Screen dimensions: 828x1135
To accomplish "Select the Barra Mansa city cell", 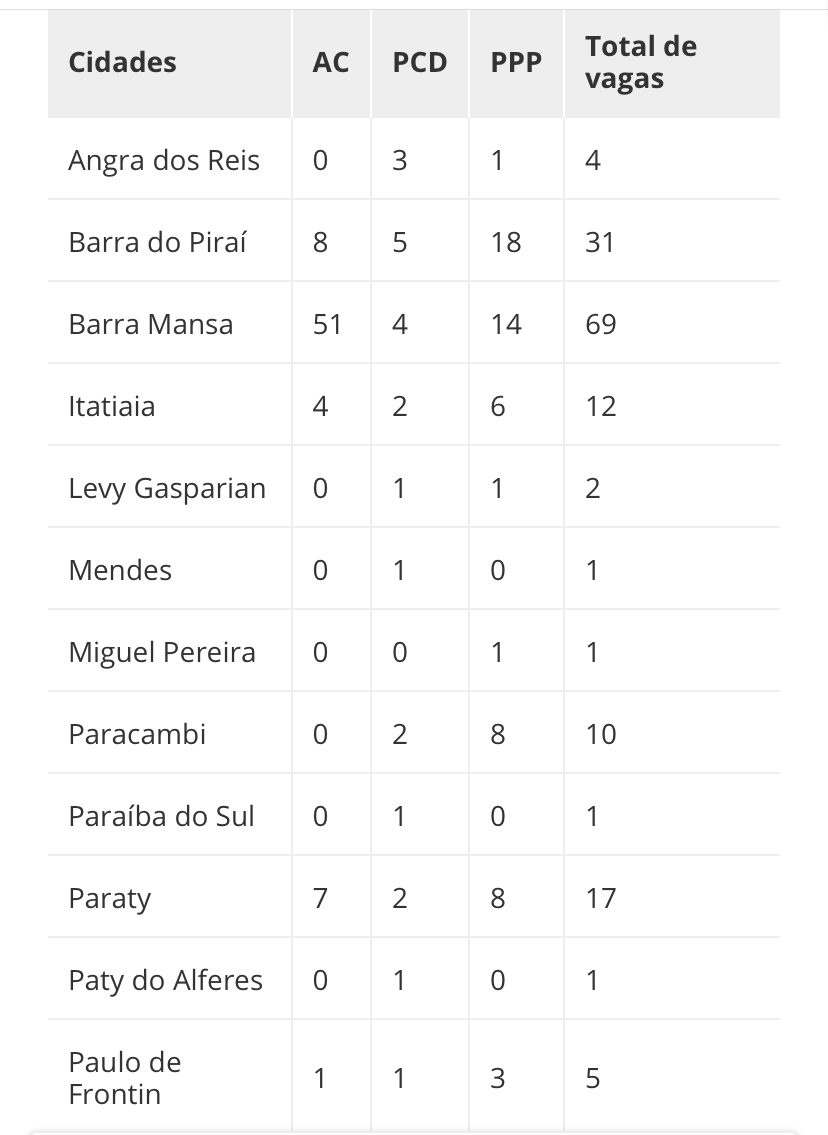I will [x=151, y=324].
